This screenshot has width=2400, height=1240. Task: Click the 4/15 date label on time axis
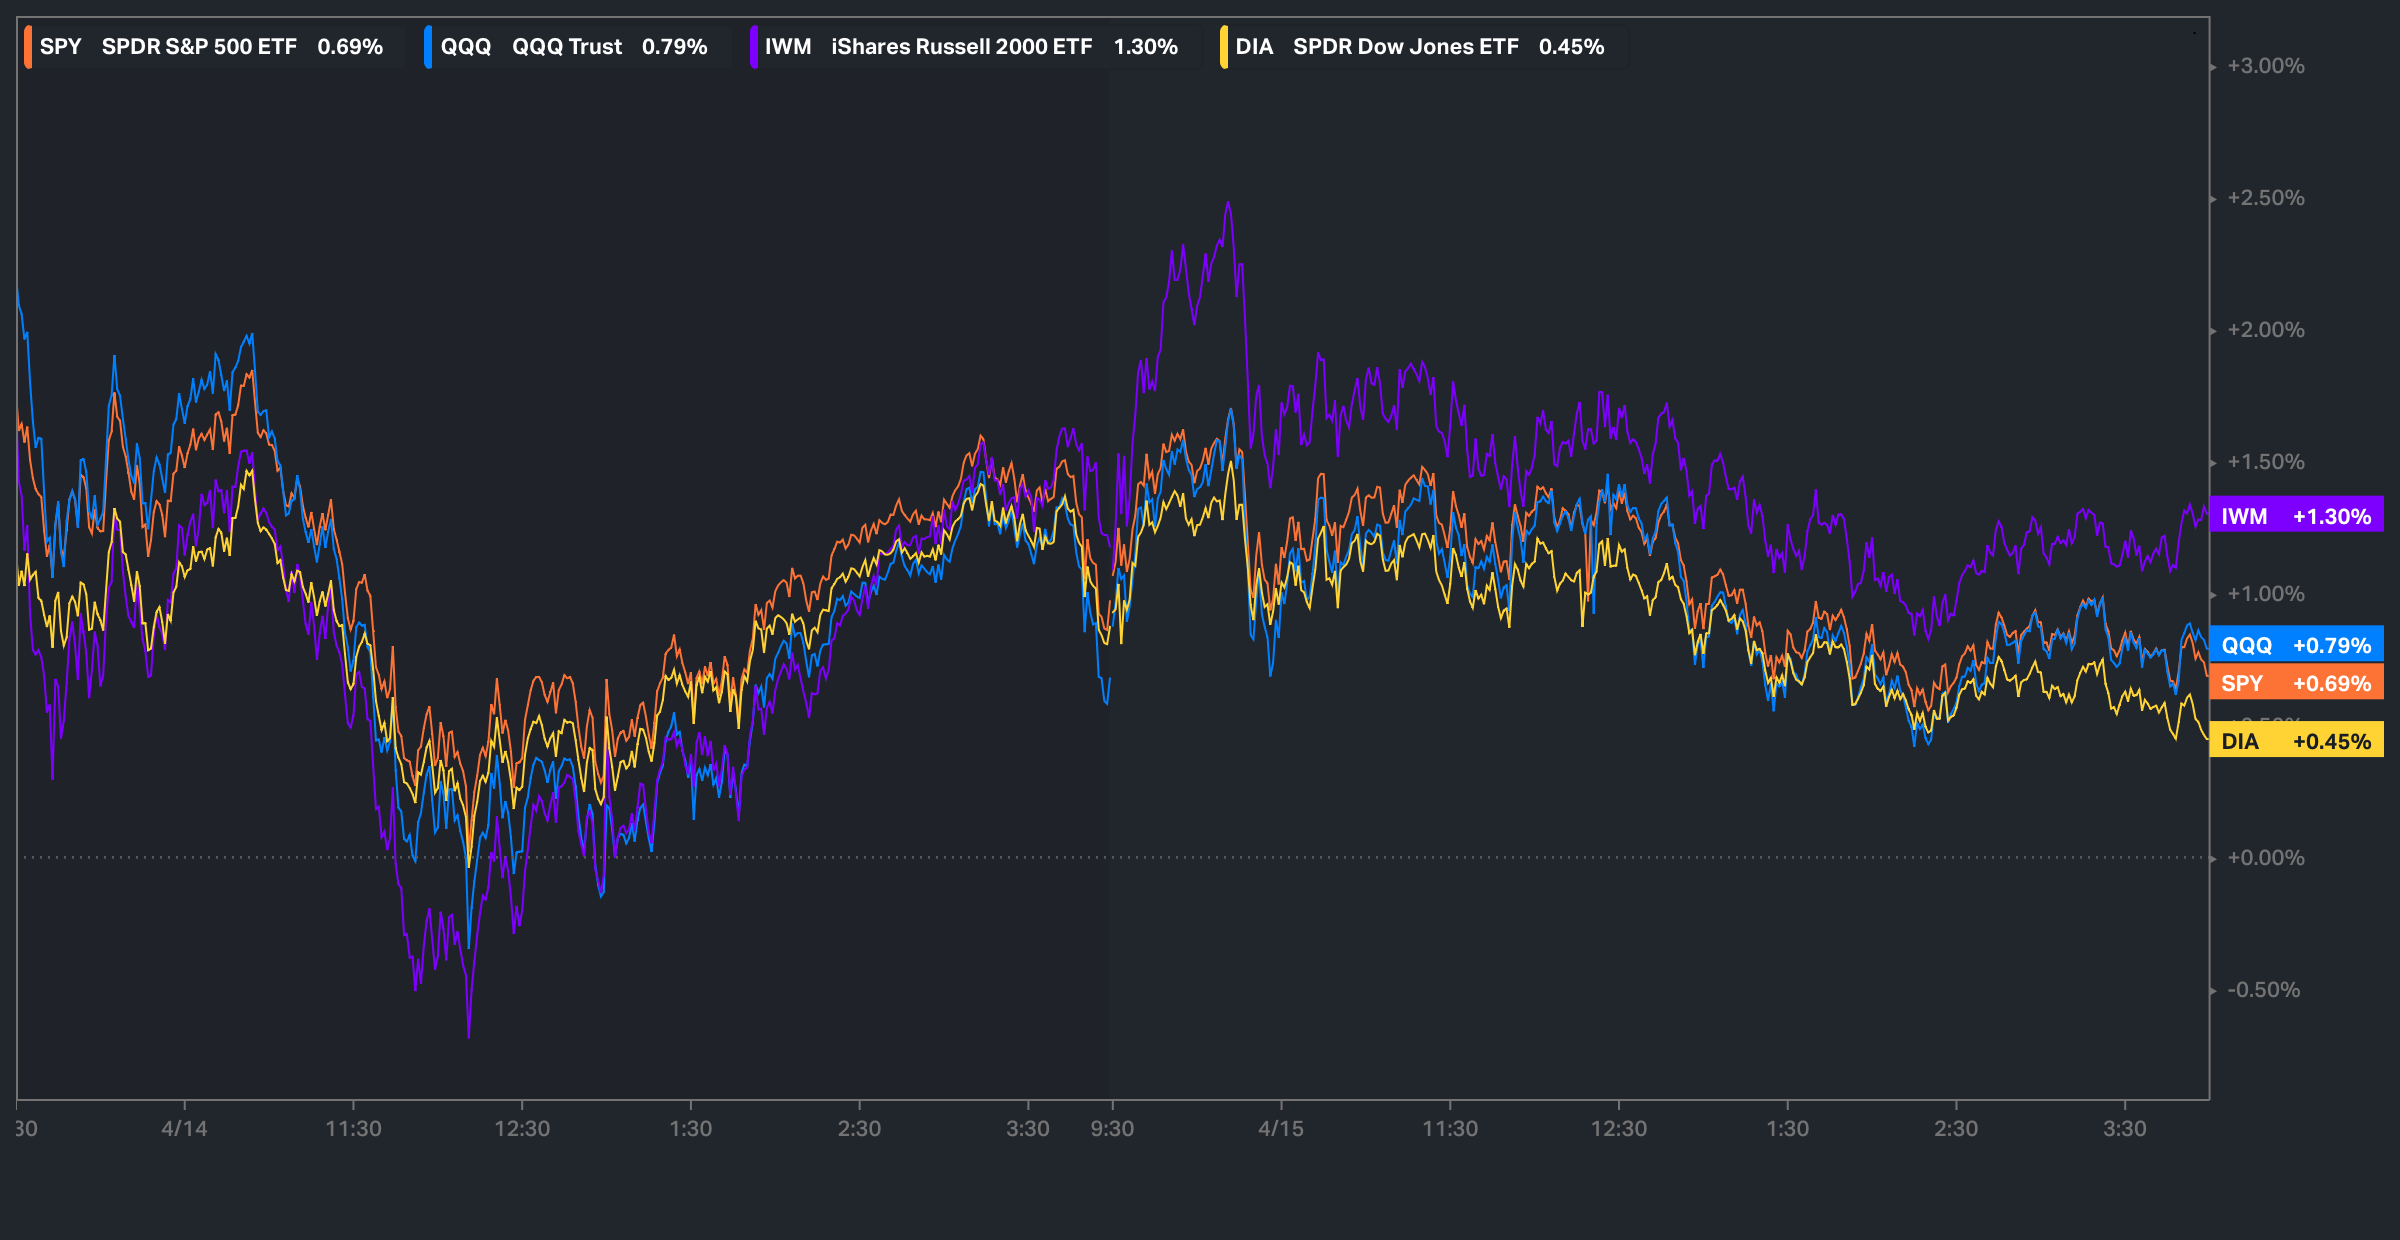point(1281,1129)
